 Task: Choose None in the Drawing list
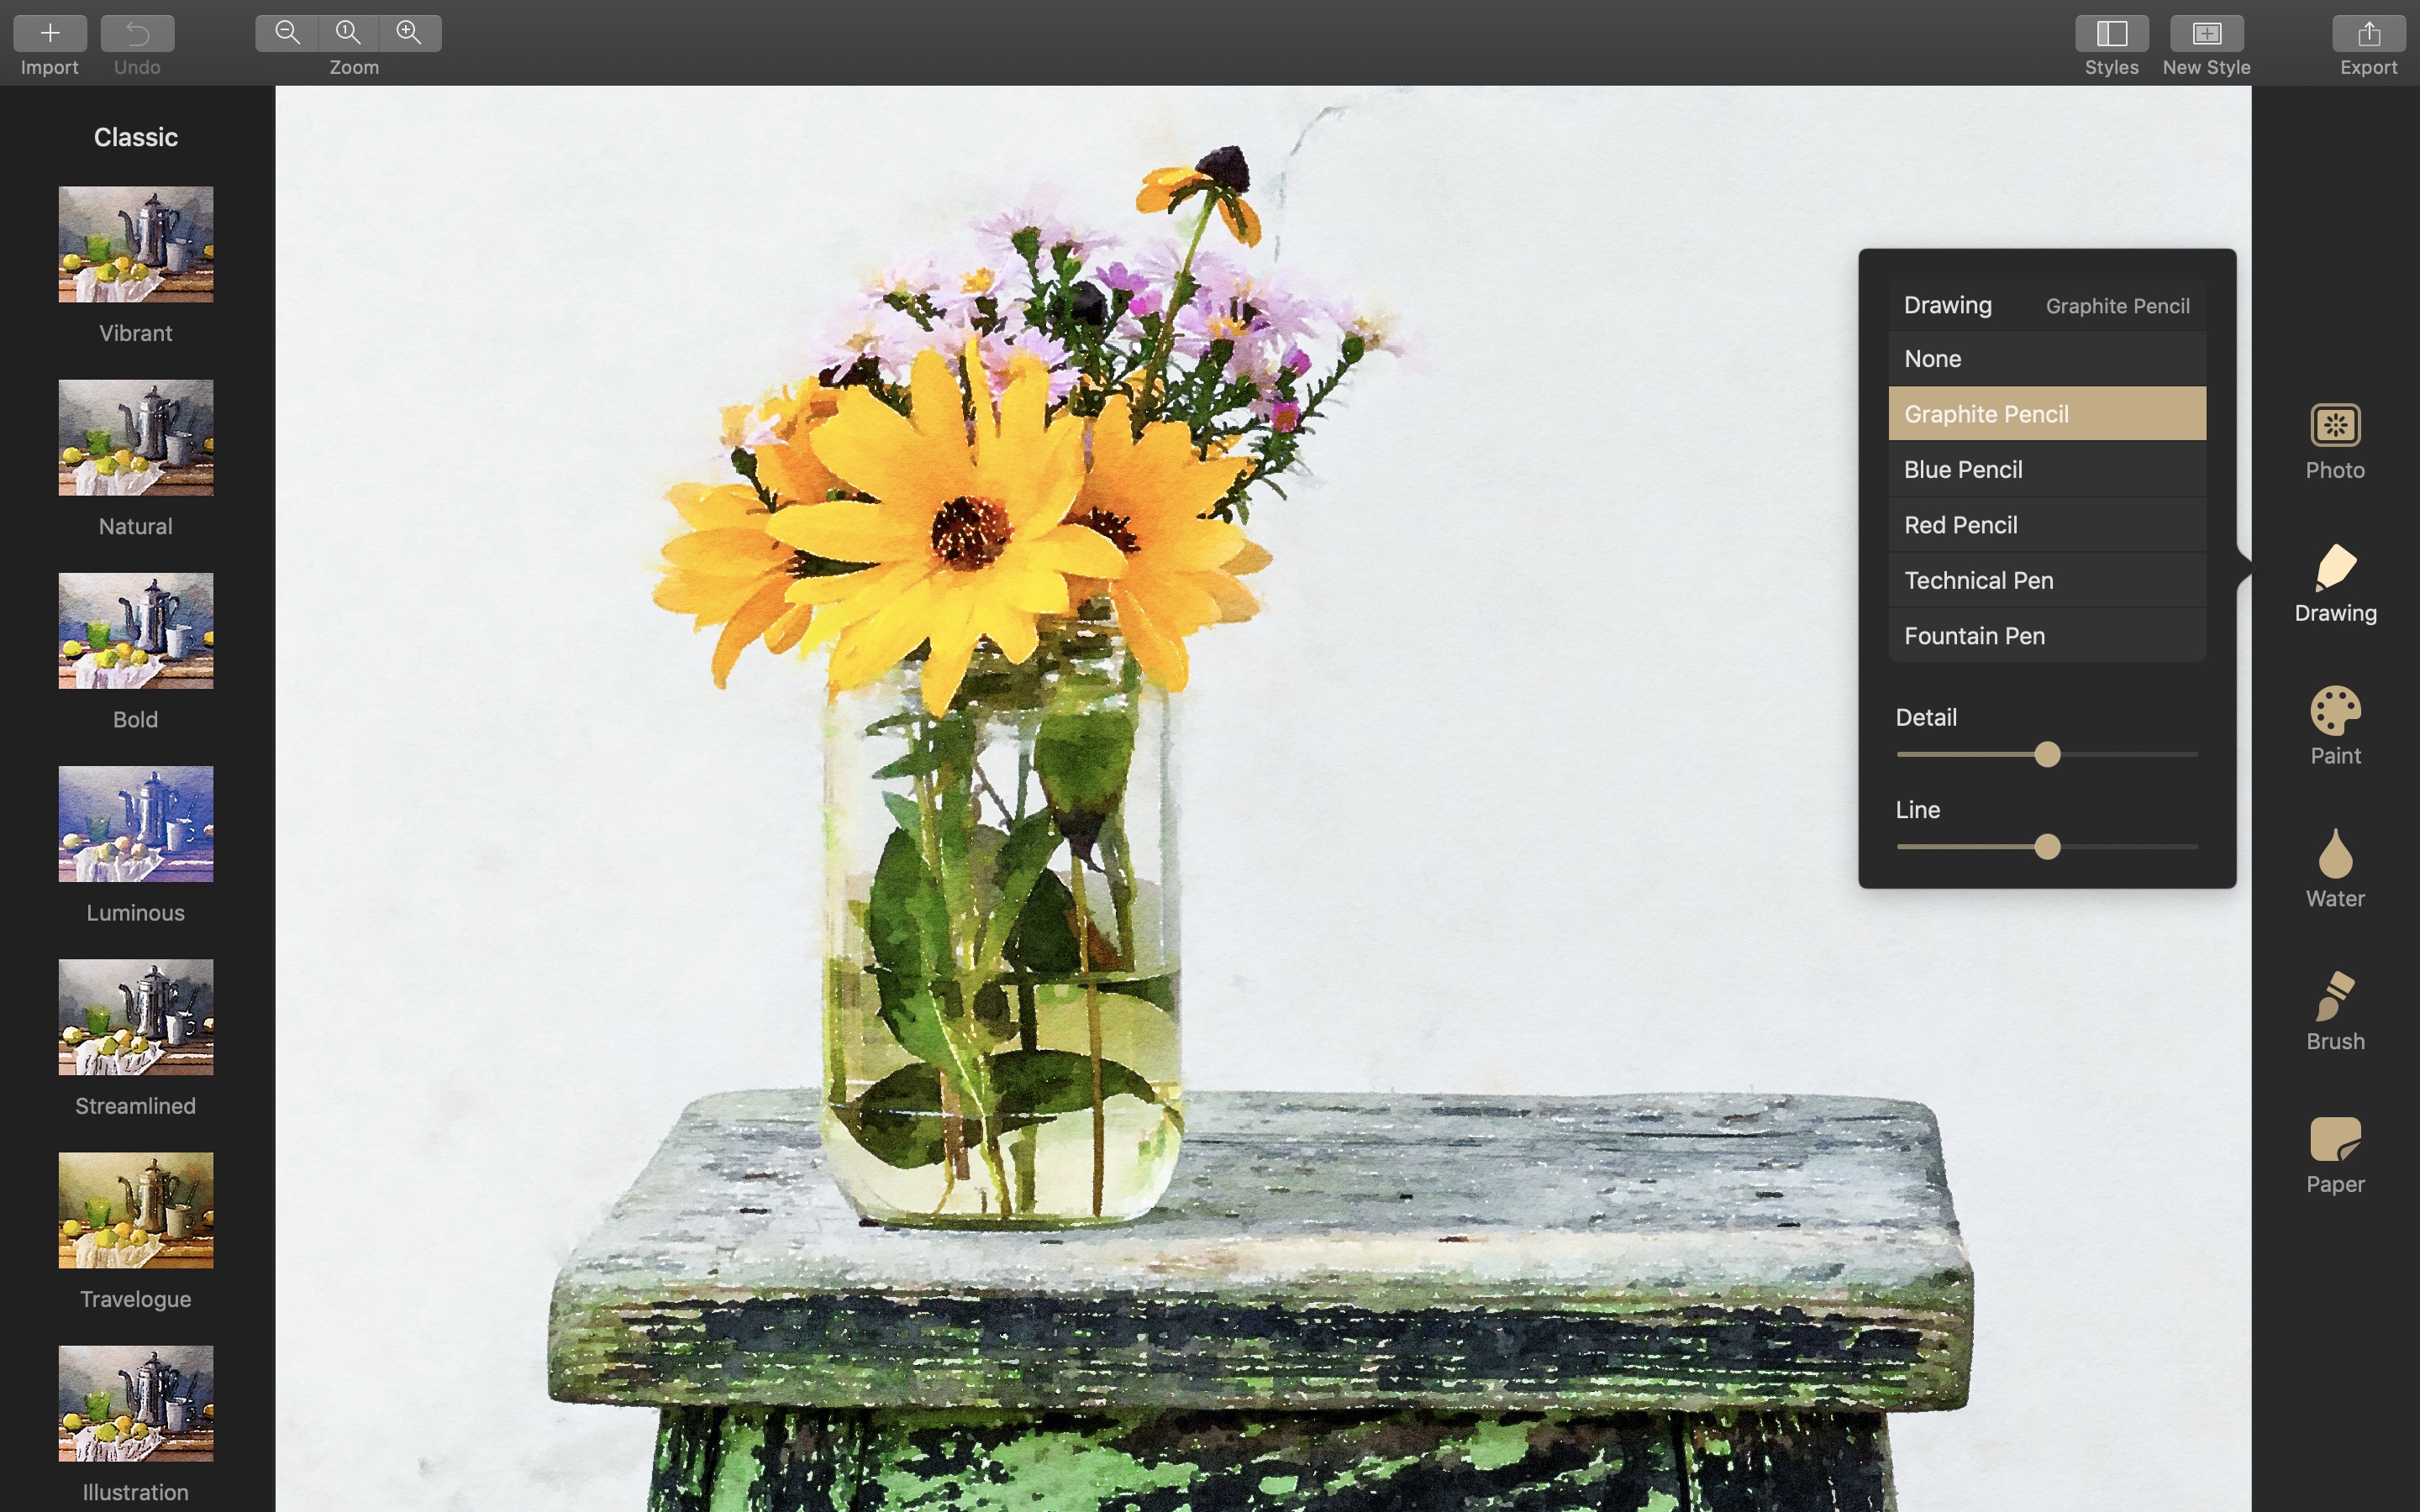(x=2046, y=358)
